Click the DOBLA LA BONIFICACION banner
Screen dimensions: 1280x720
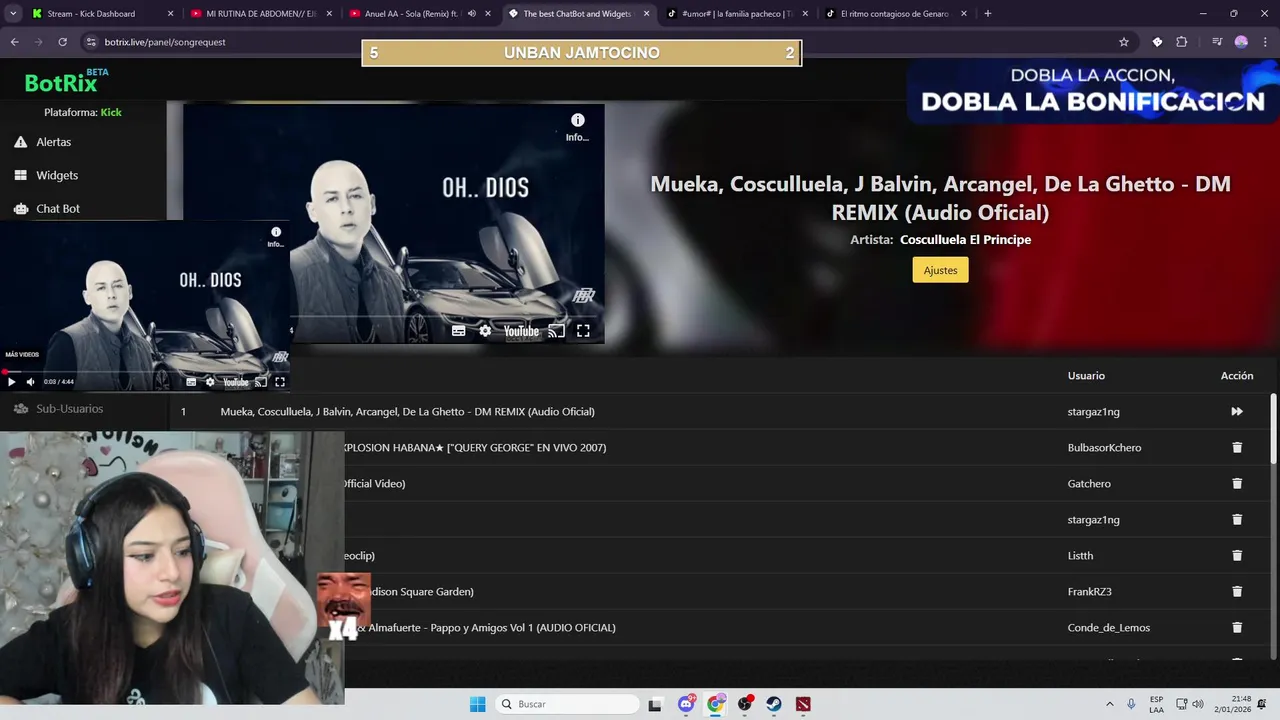pos(1093,91)
